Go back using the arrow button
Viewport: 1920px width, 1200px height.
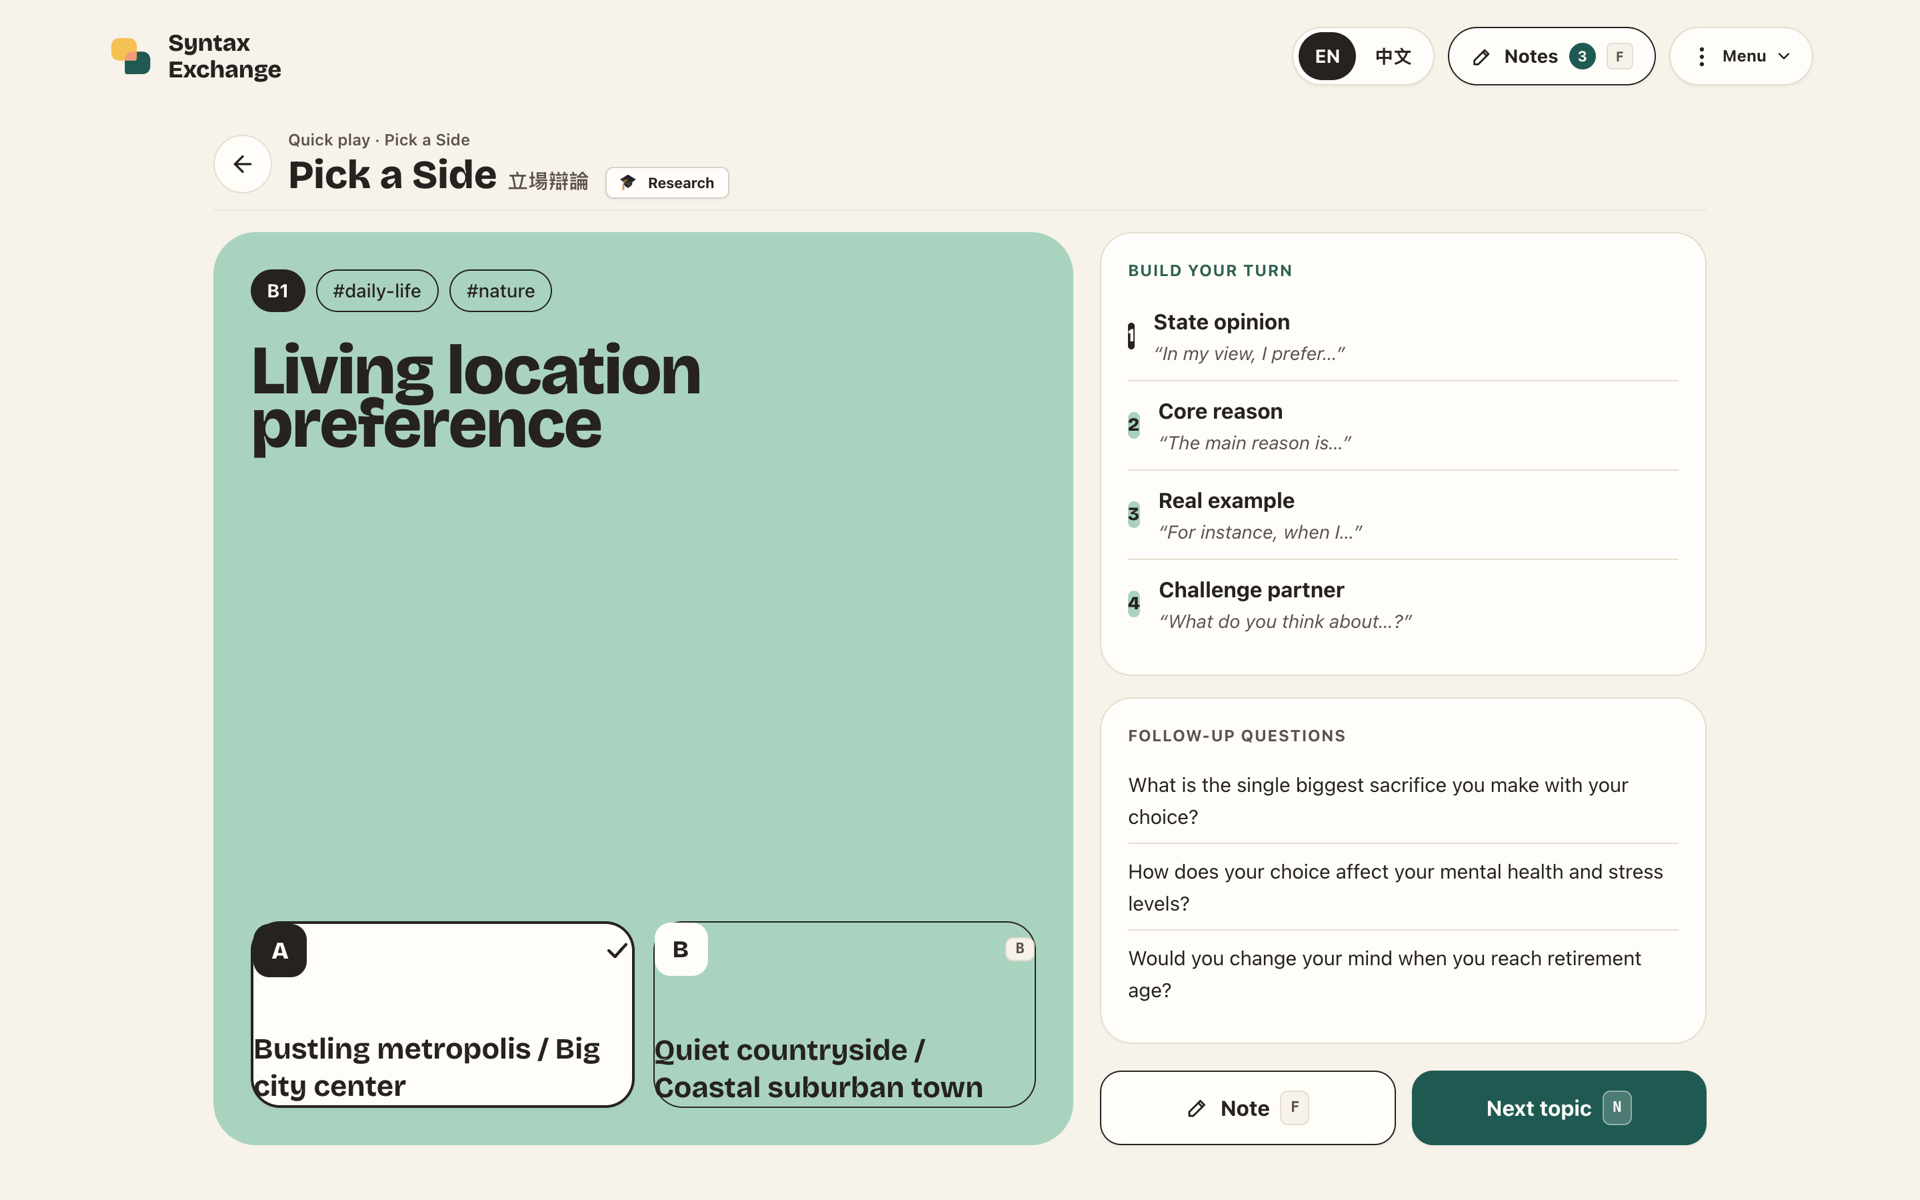click(x=243, y=164)
